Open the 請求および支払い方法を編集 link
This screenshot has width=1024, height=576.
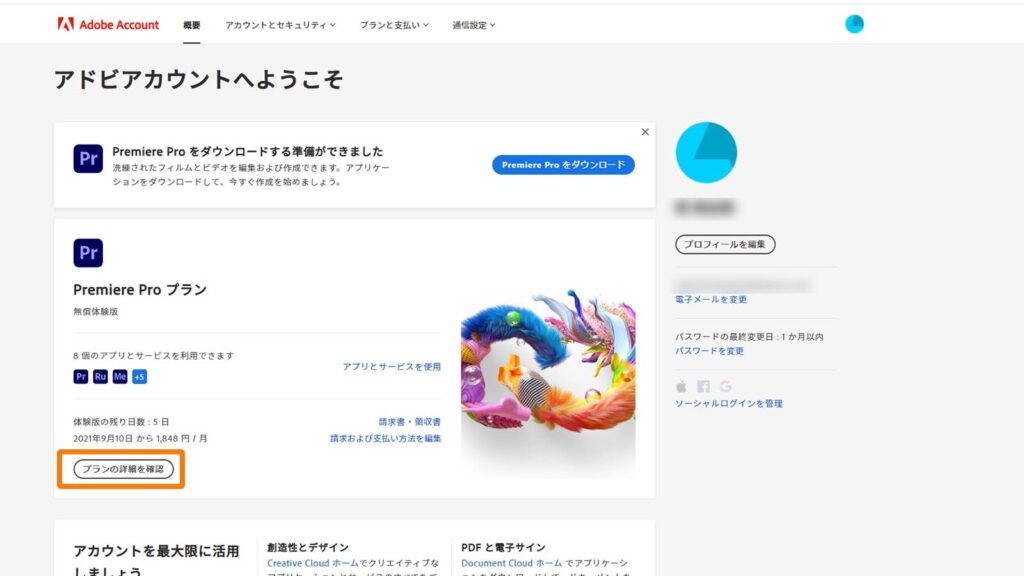385,439
